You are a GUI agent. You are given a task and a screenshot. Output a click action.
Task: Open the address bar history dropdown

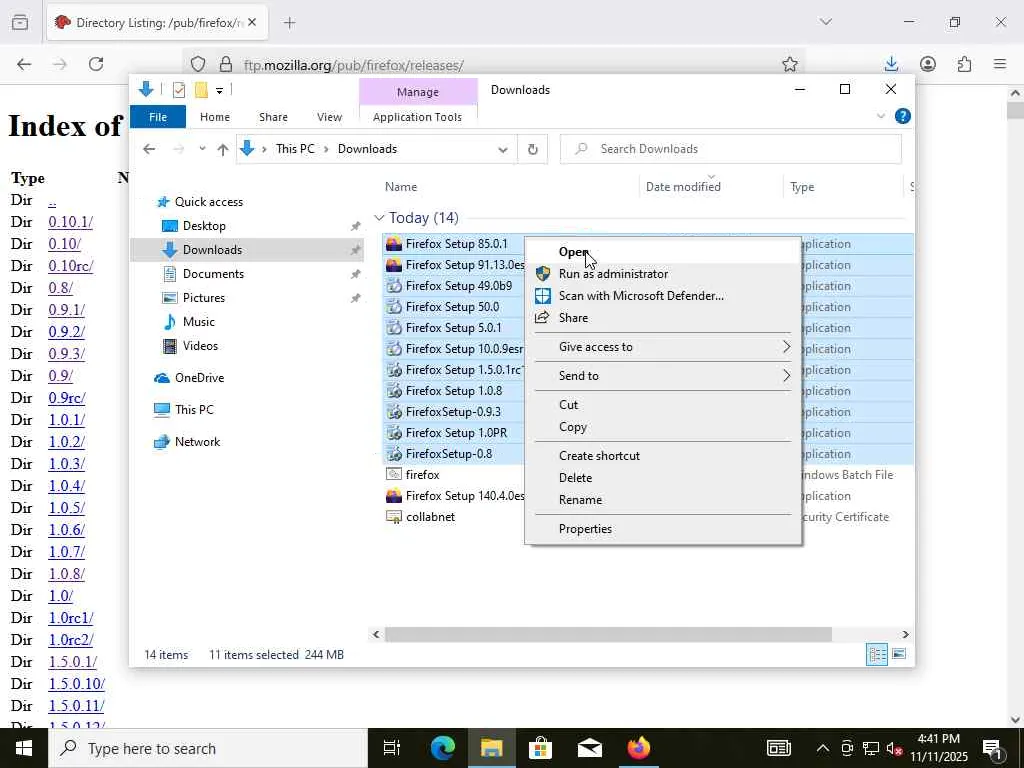(502, 150)
